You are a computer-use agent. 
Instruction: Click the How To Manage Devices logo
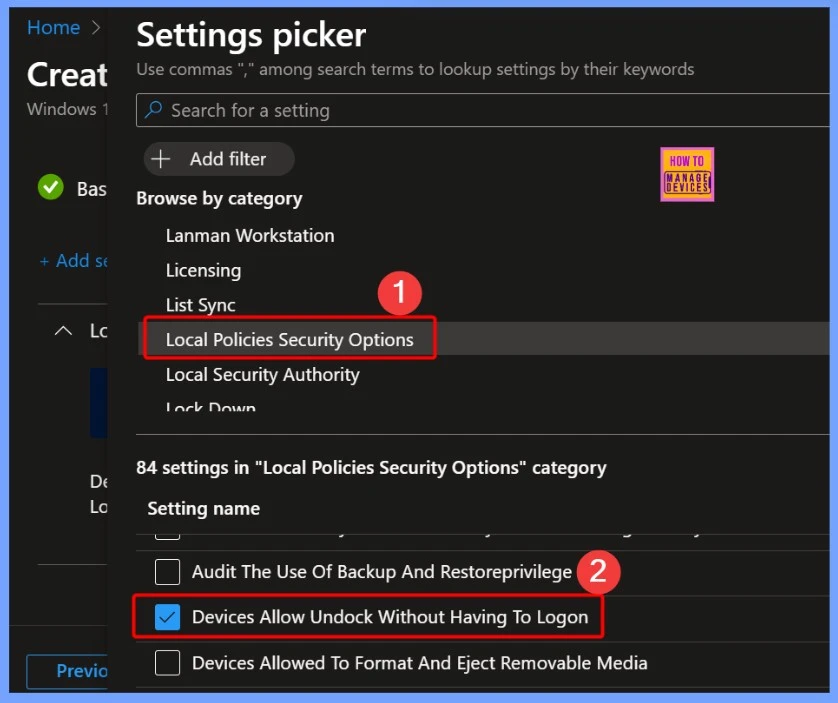click(x=687, y=175)
